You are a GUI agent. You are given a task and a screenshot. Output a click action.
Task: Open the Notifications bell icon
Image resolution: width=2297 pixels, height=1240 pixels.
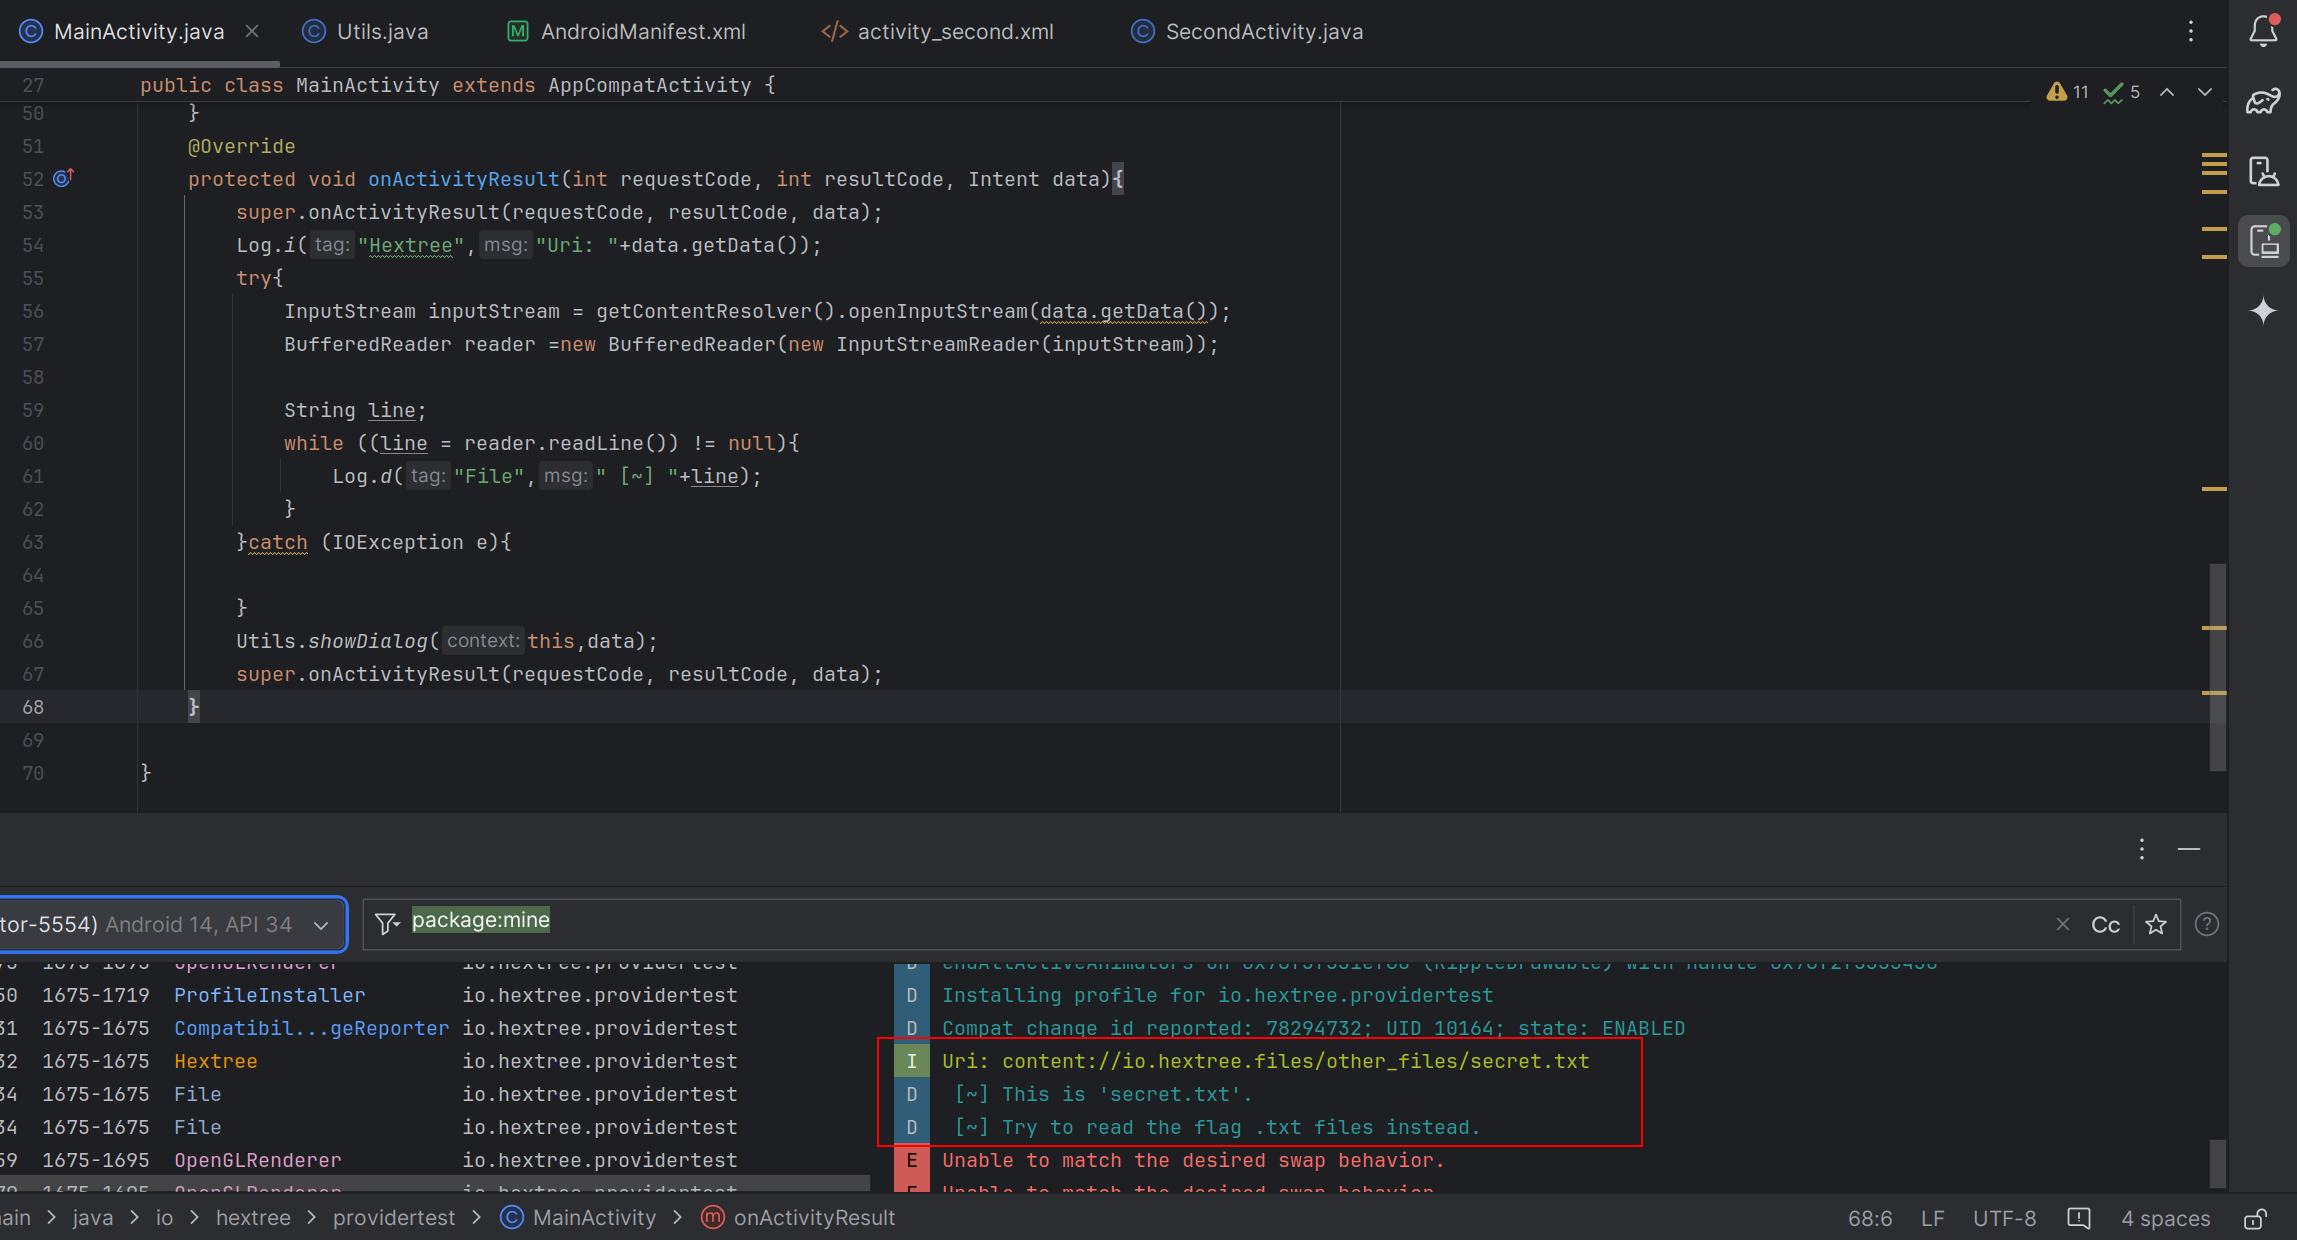pyautogui.click(x=2263, y=31)
